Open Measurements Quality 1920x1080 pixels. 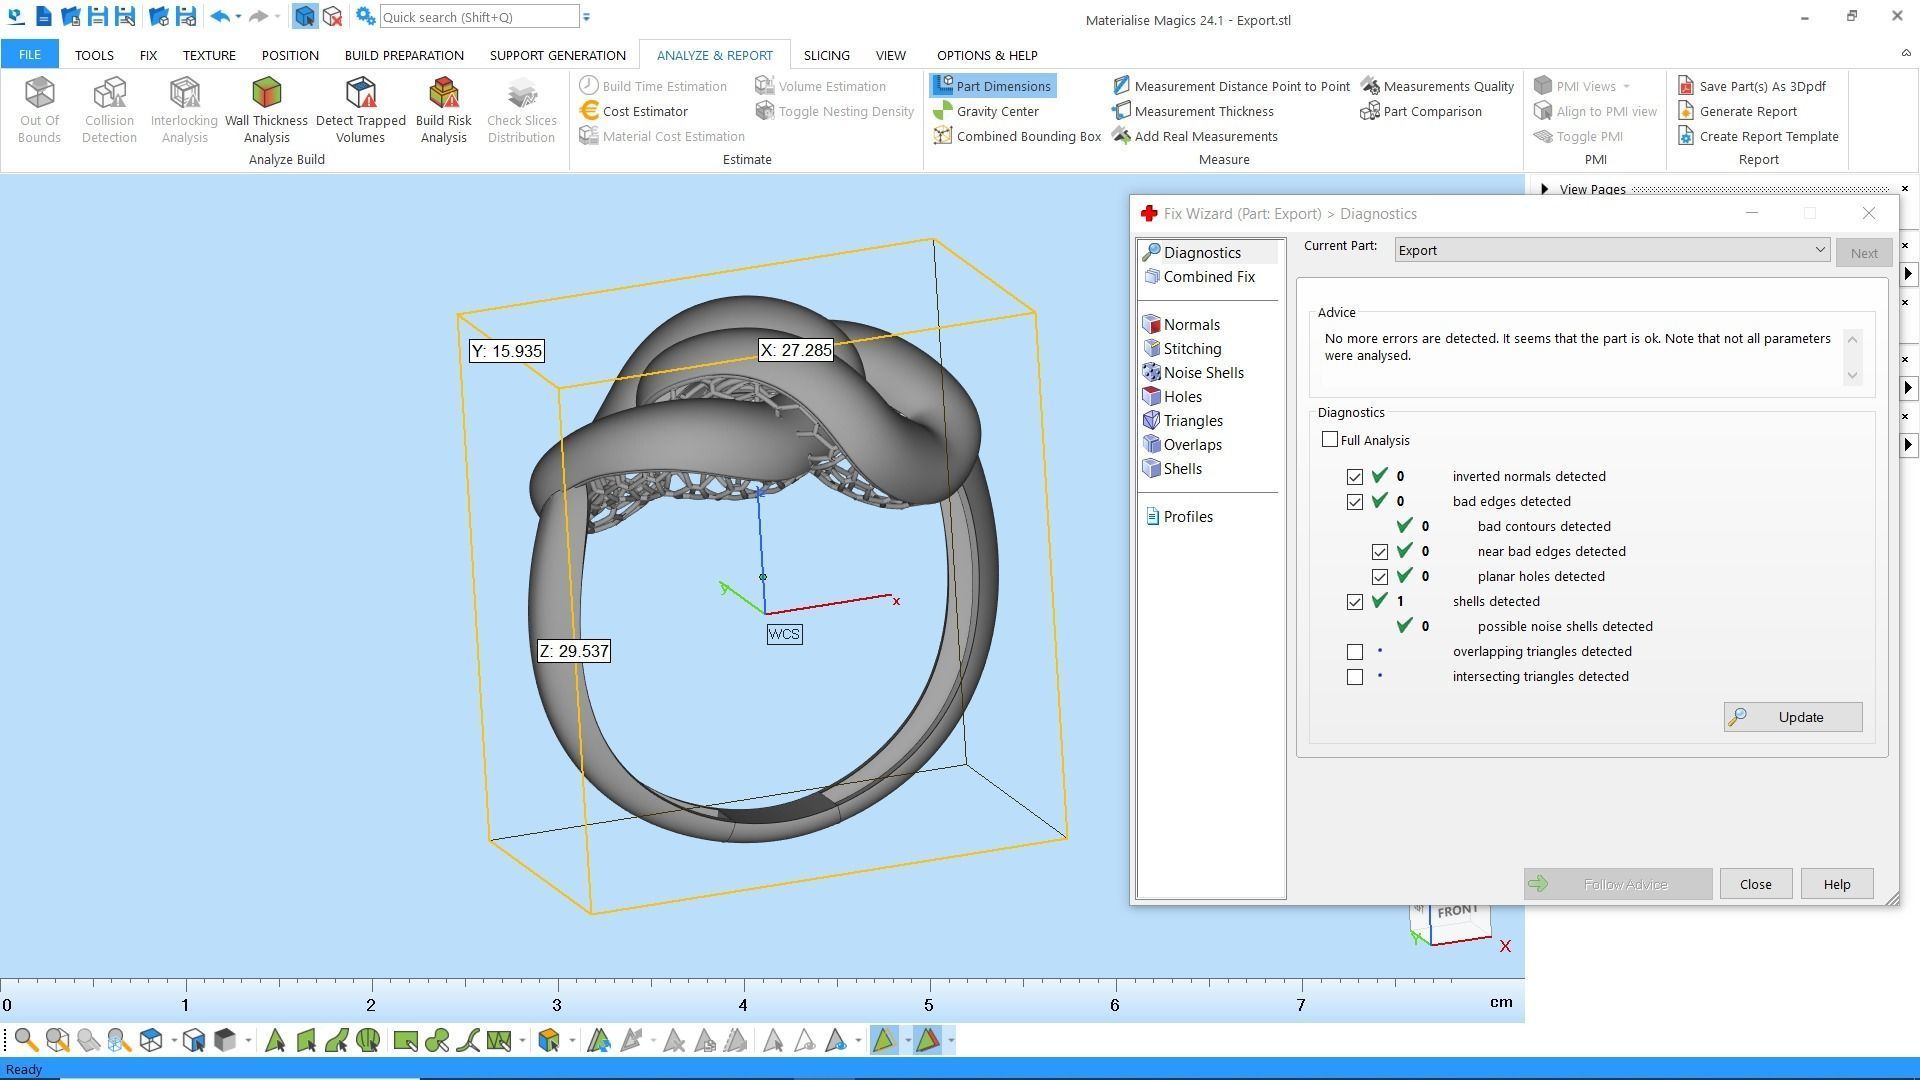pos(1437,86)
